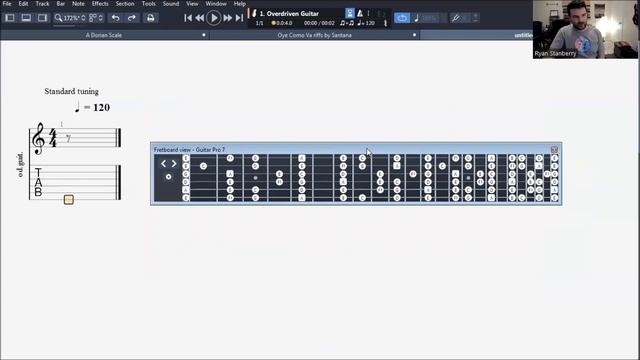Screen dimensions: 640x360
Task: Open the tuning fork line-in tool
Action: pyautogui.click(x=456, y=18)
